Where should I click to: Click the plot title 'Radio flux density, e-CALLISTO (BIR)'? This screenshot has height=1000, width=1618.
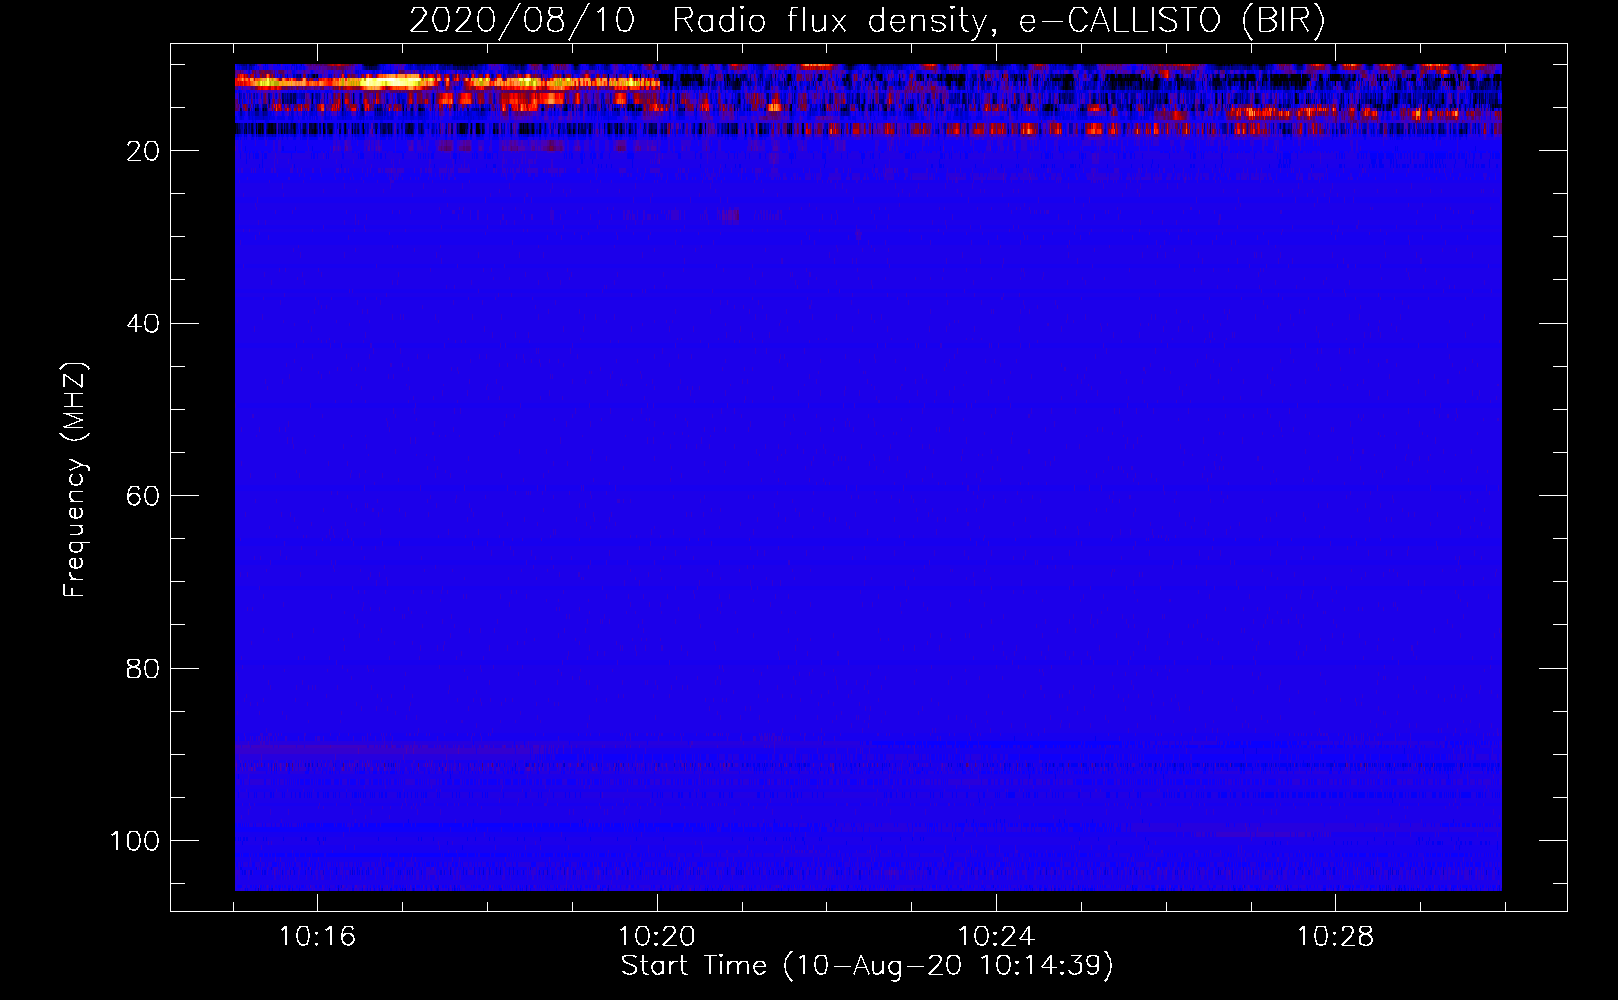[x=998, y=21]
